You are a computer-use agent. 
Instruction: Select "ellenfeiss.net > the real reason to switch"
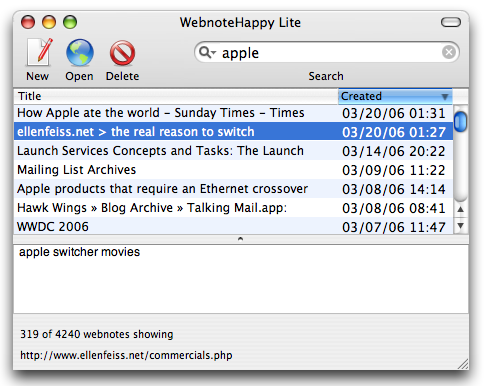(233, 132)
